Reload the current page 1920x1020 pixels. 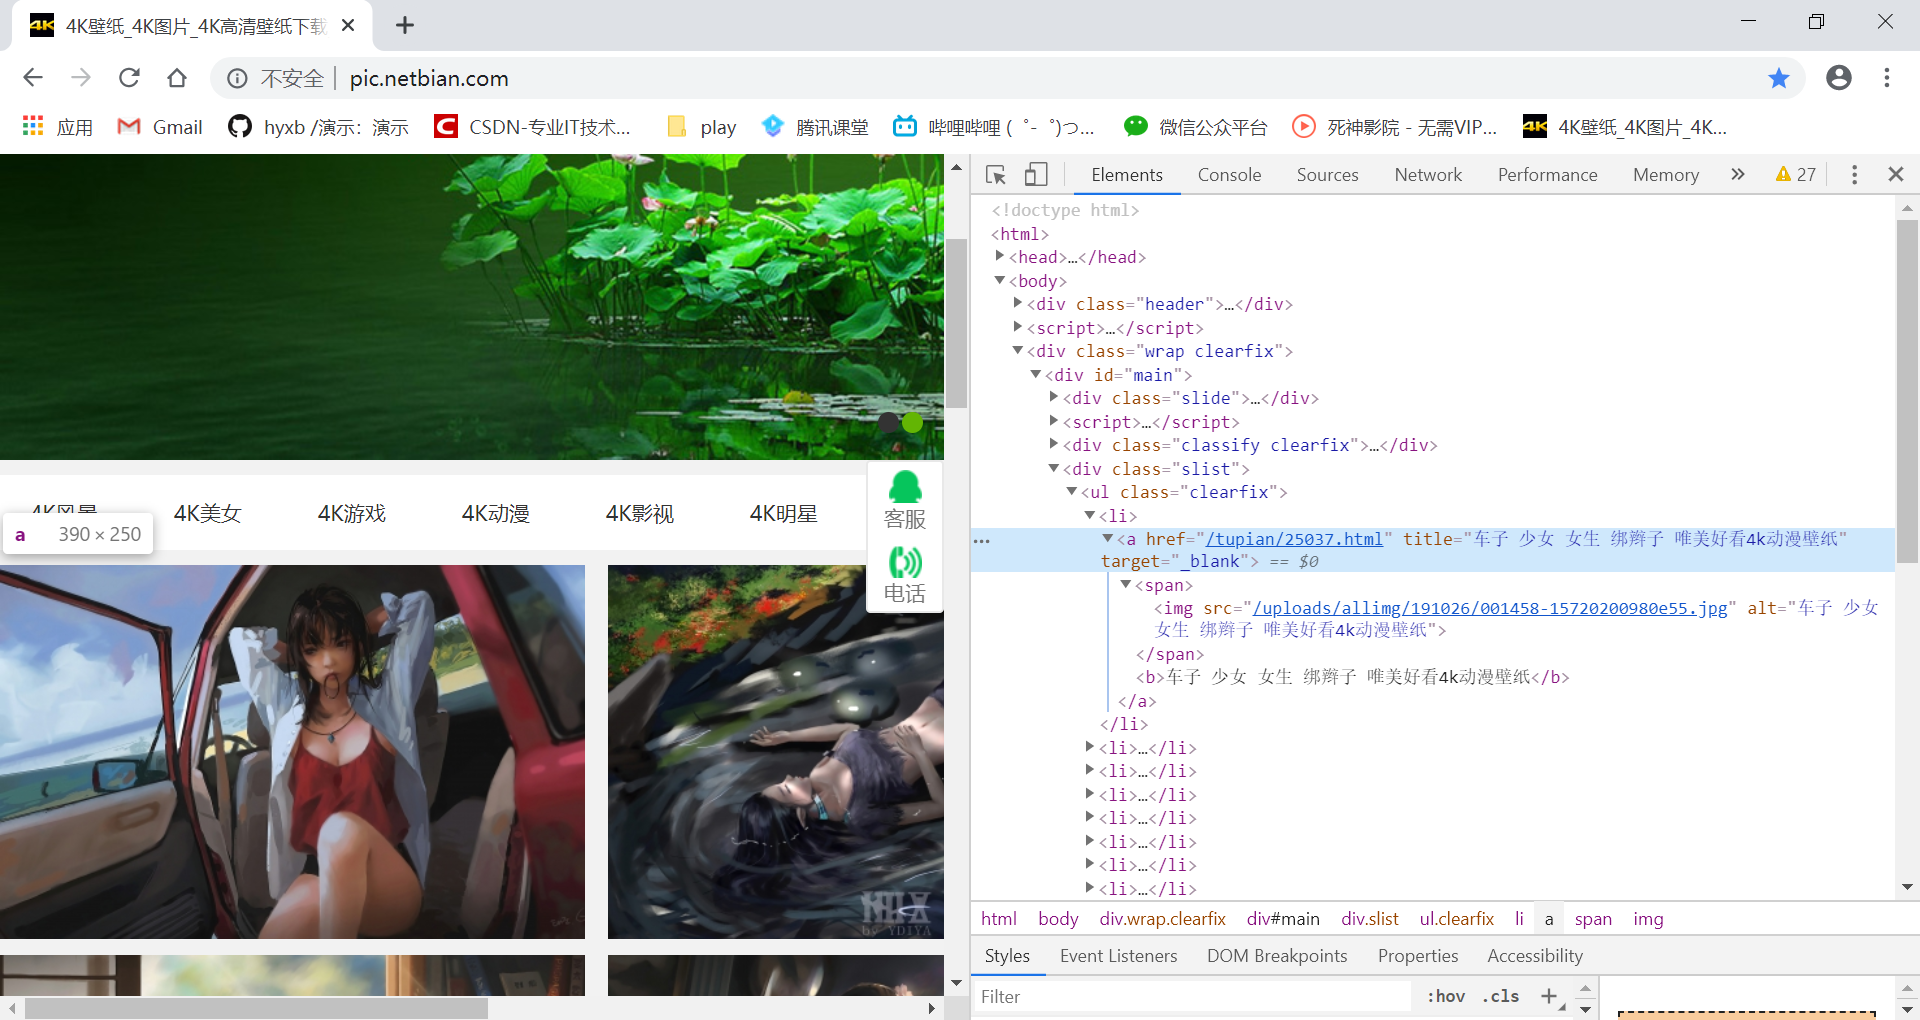click(x=129, y=78)
